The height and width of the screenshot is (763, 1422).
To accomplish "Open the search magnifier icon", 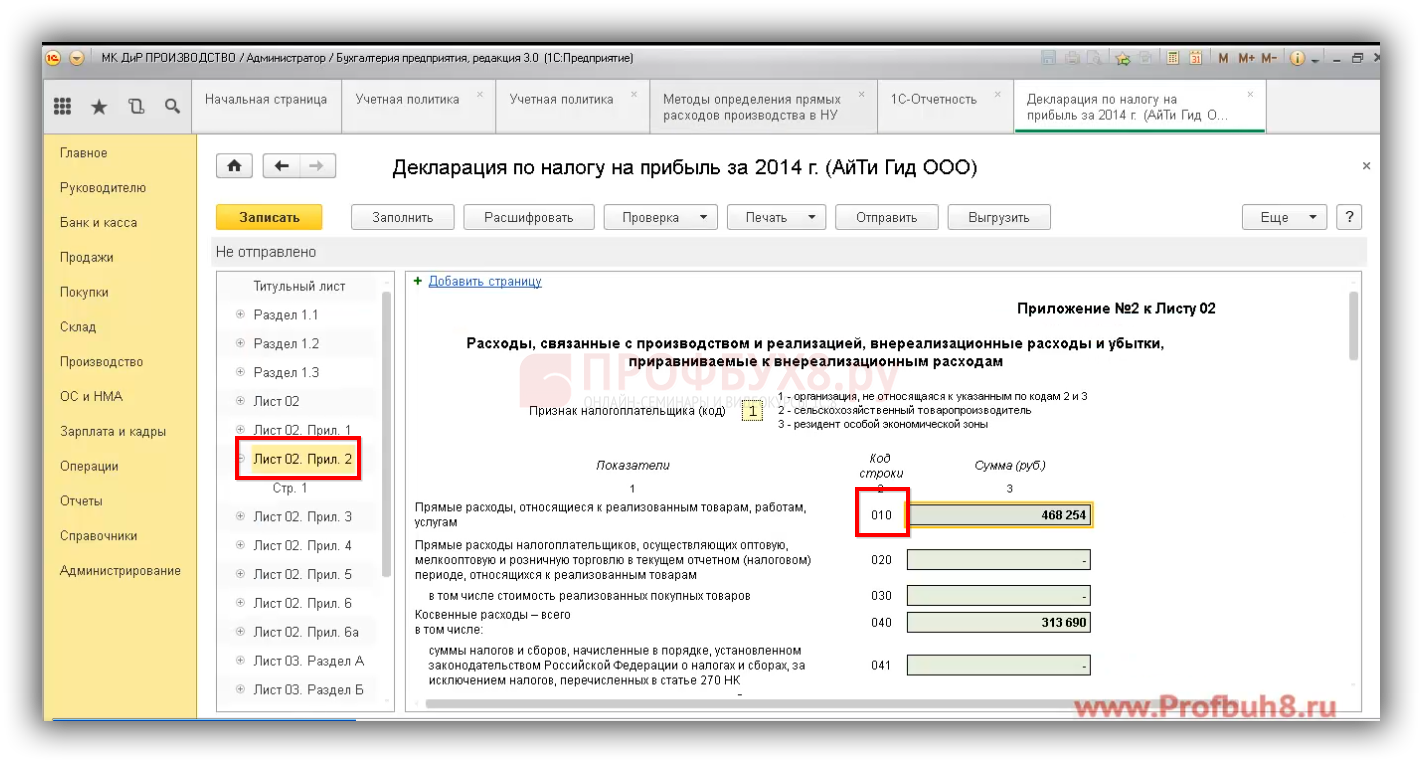I will coord(172,106).
